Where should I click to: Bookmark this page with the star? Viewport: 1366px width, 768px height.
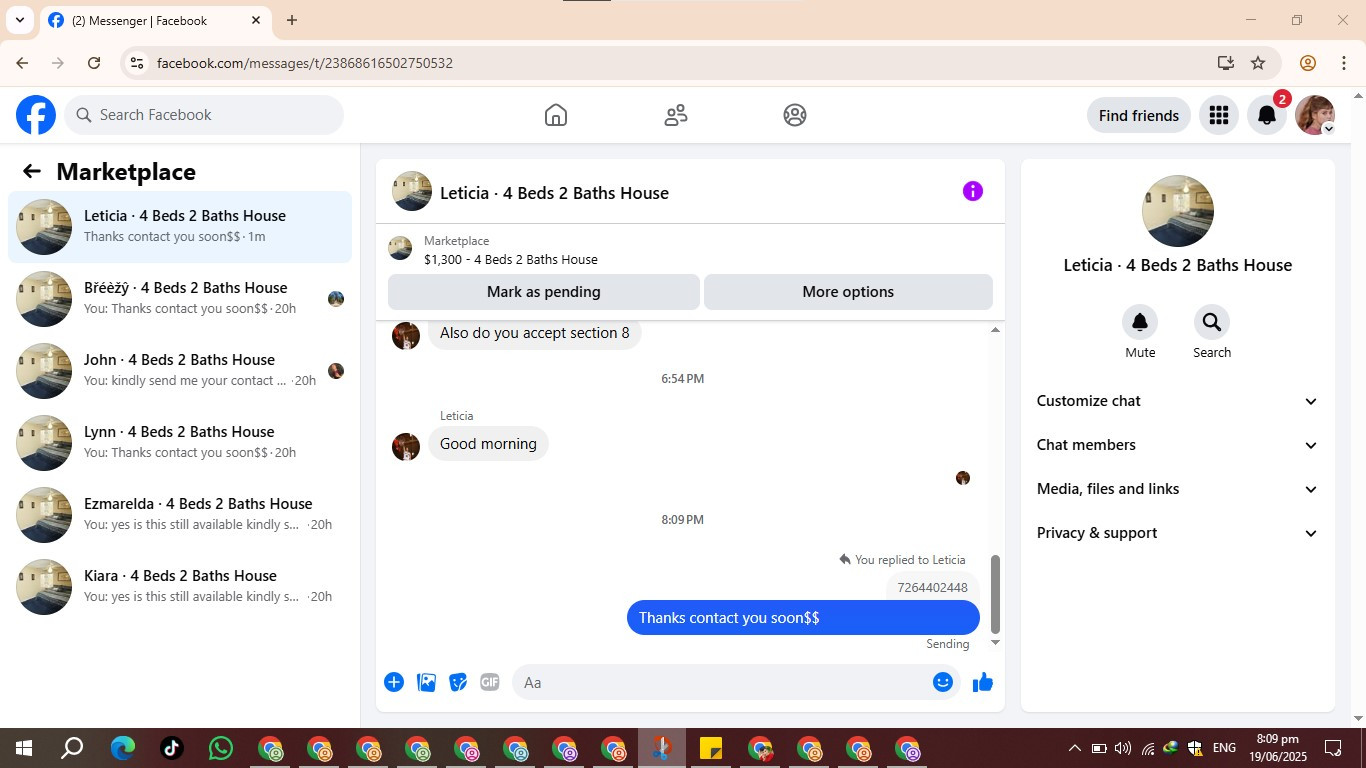[x=1258, y=63]
